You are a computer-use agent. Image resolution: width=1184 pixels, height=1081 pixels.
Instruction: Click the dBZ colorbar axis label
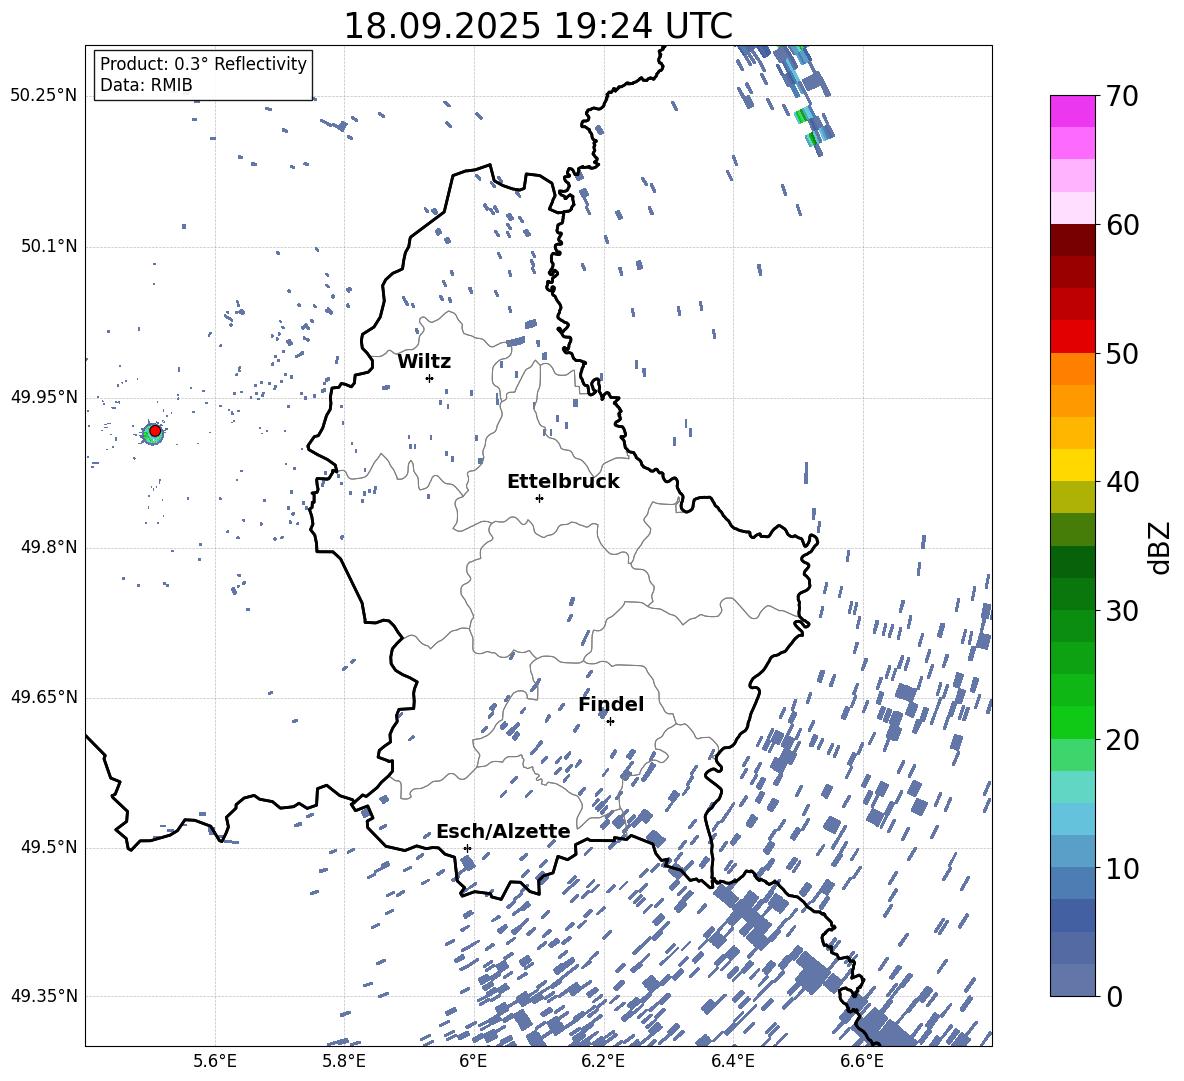pyautogui.click(x=1159, y=548)
